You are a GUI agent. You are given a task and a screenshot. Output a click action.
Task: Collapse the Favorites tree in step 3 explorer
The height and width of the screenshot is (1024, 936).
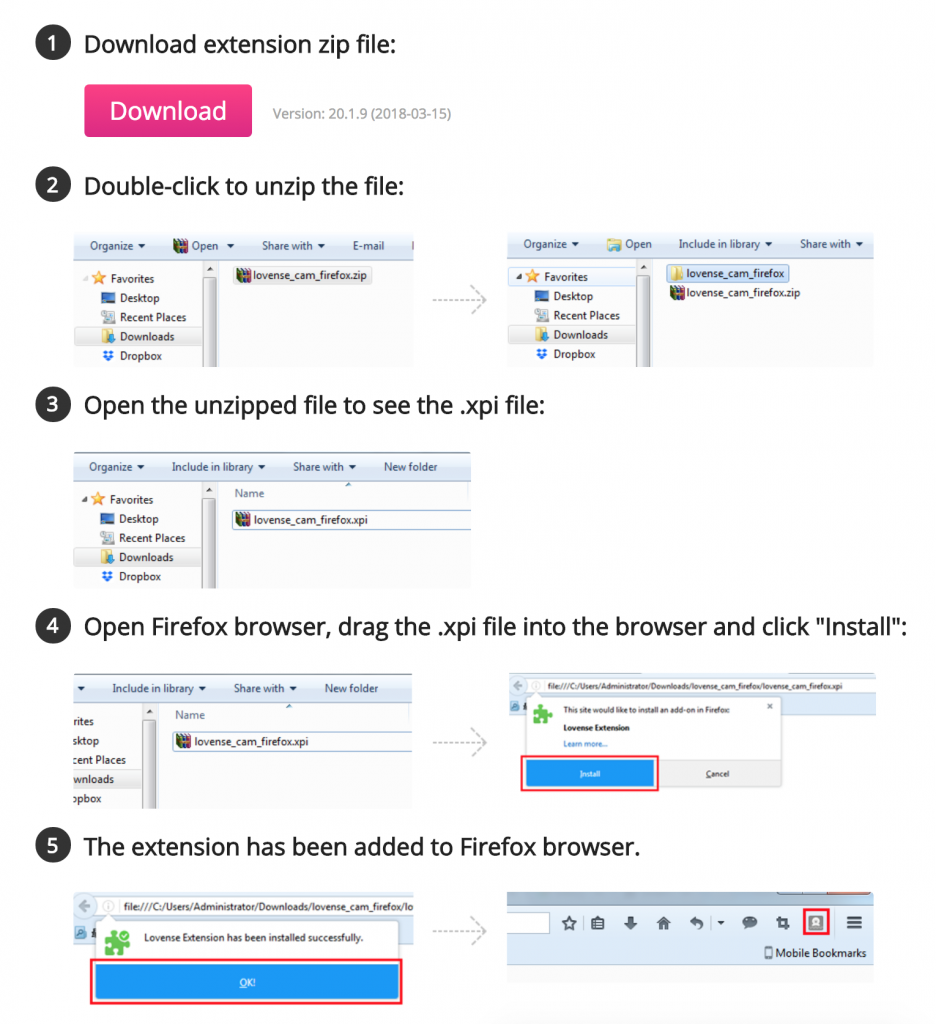click(84, 500)
